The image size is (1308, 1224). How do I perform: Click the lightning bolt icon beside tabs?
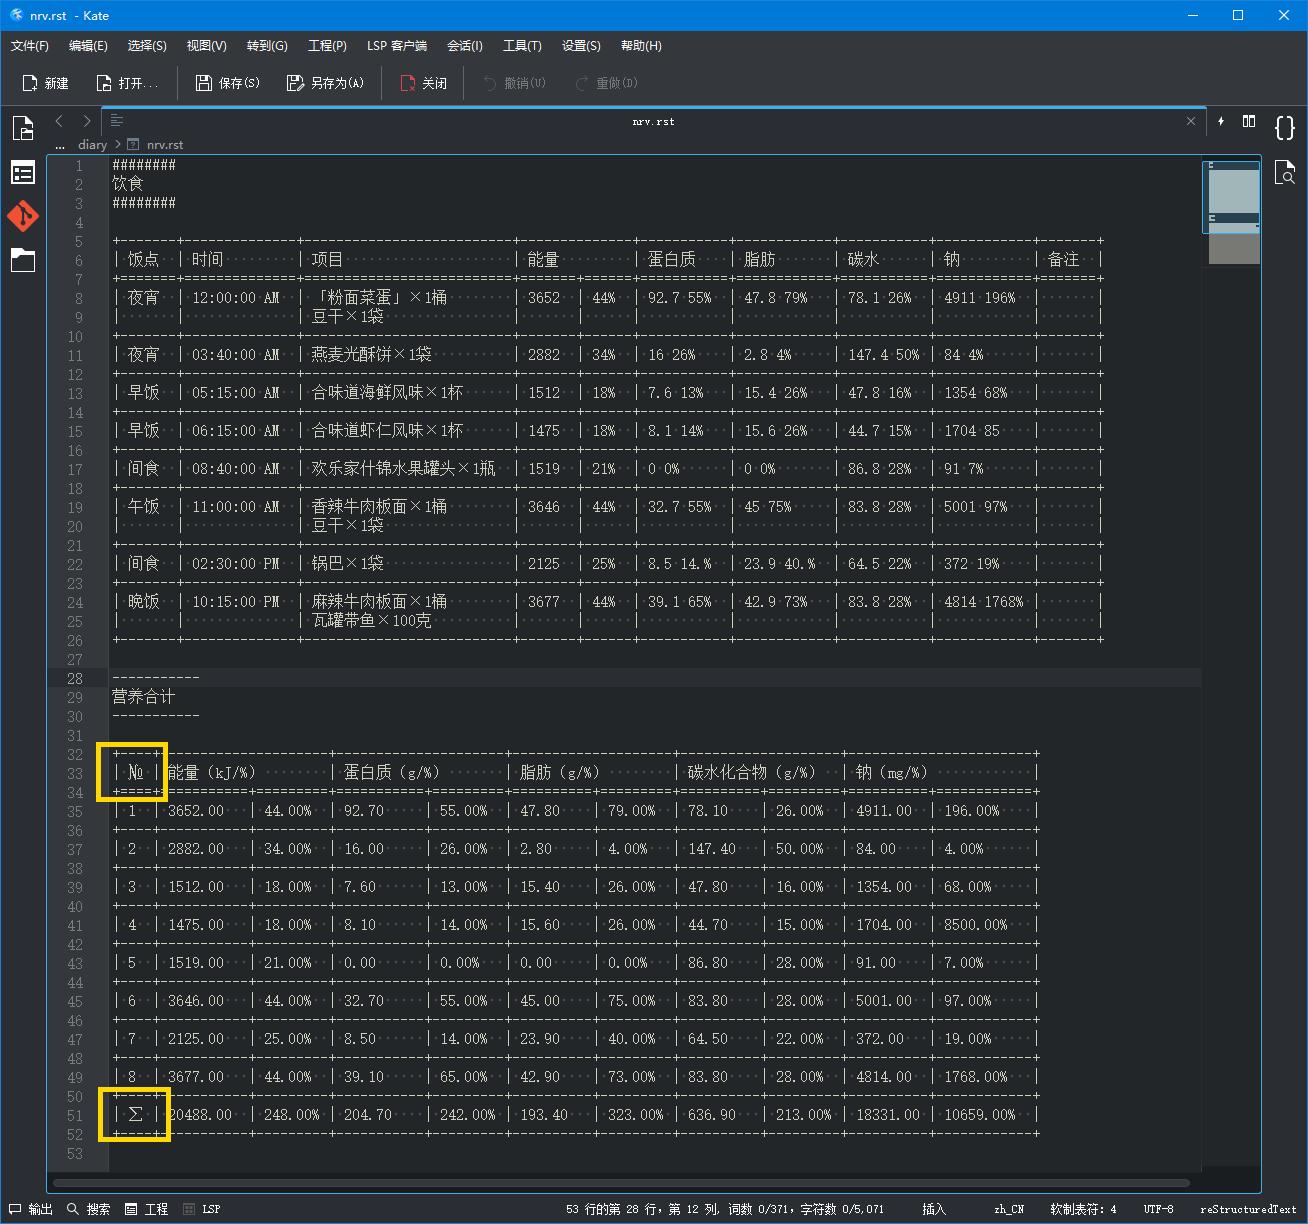(x=1220, y=121)
